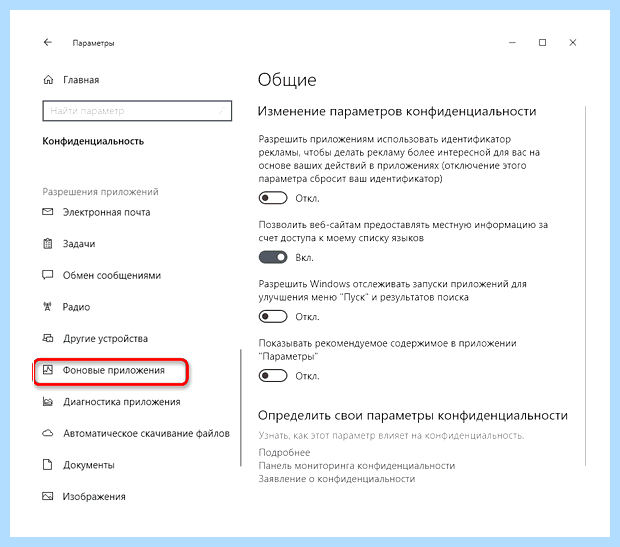The width and height of the screenshot is (620, 547).
Task: Close the Параметры window
Action: pyautogui.click(x=573, y=42)
